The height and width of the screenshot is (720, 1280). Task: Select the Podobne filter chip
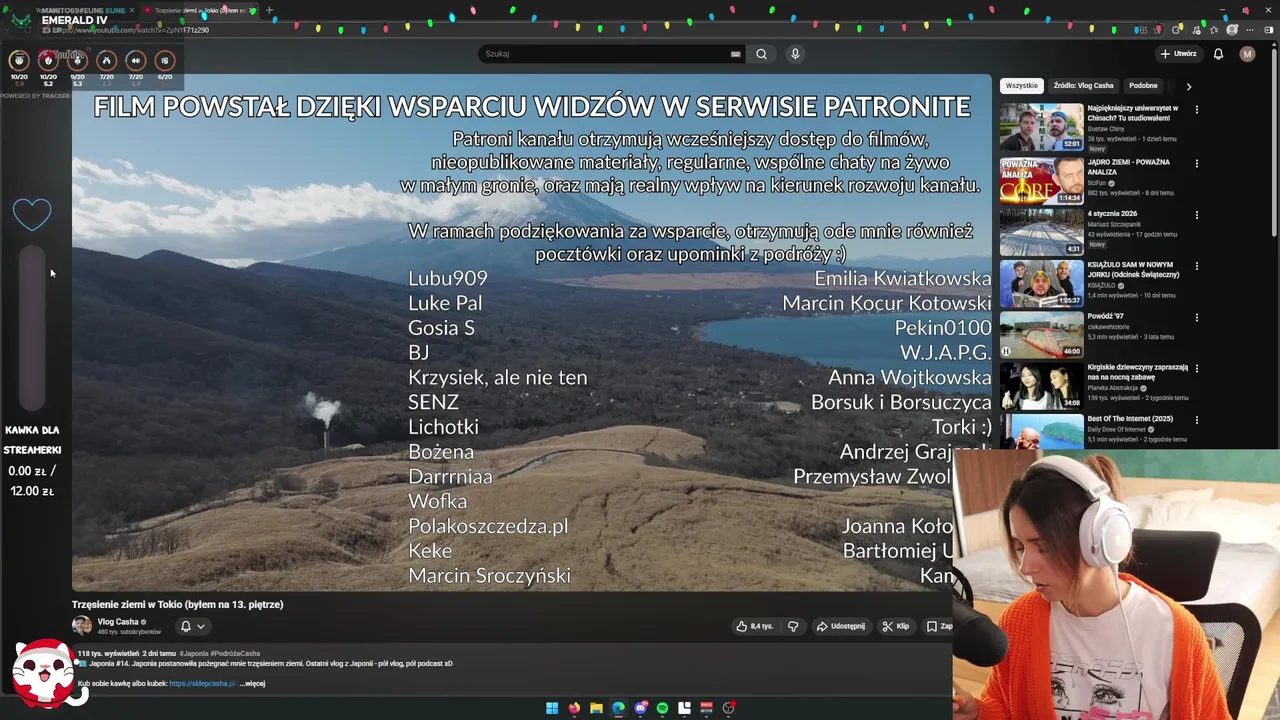coord(1143,86)
